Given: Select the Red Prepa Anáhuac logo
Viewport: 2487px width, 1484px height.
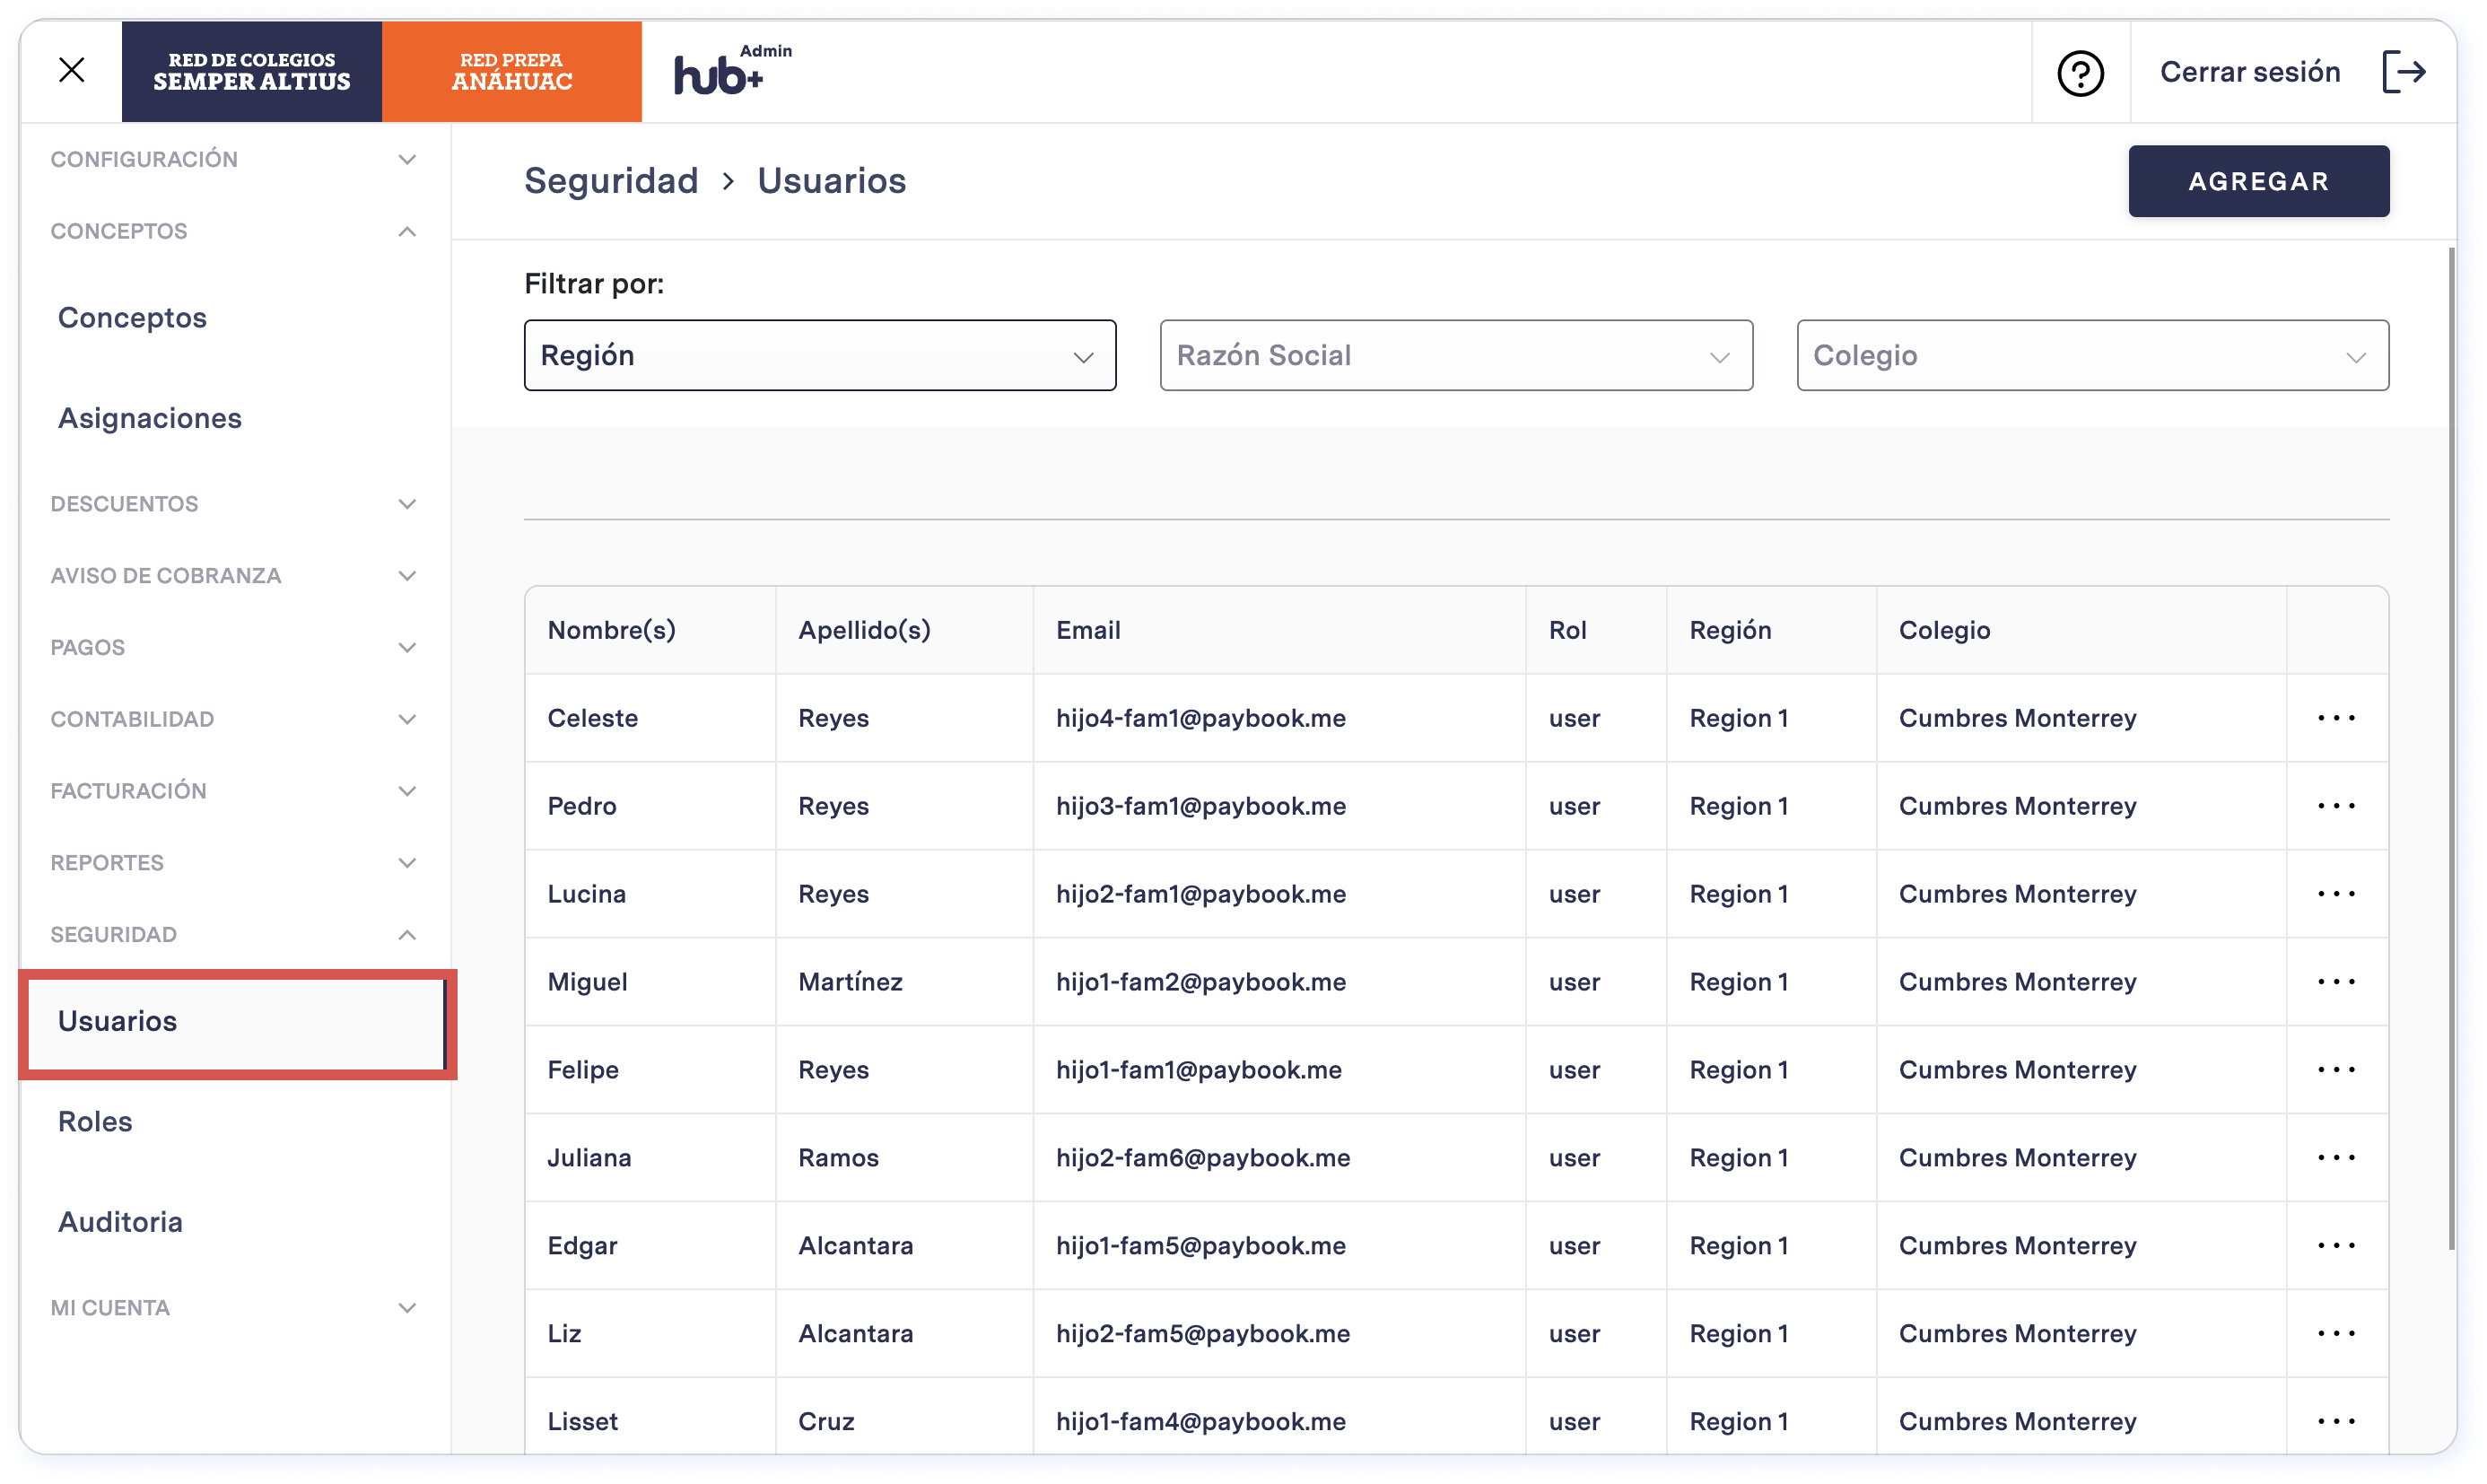Looking at the screenshot, I should [x=511, y=72].
